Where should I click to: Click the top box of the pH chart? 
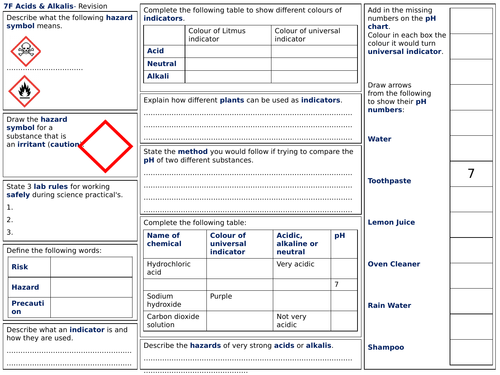[471, 21]
